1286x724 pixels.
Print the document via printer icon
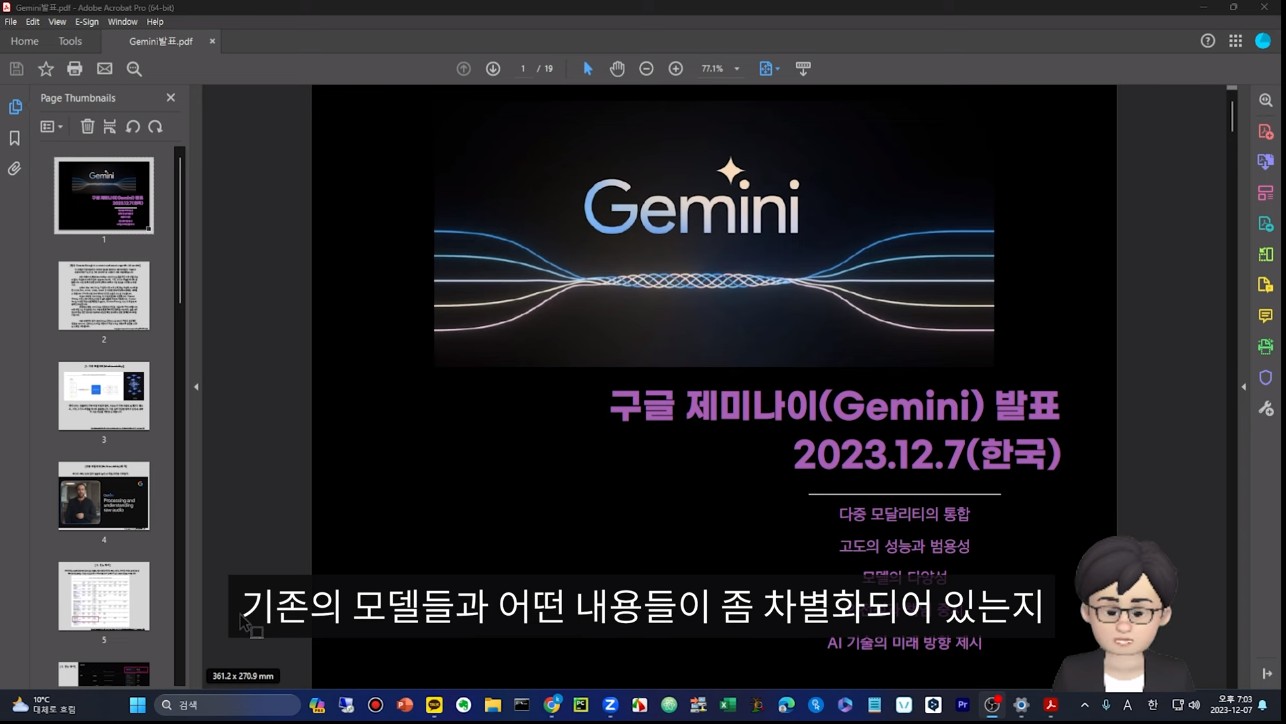[75, 69]
